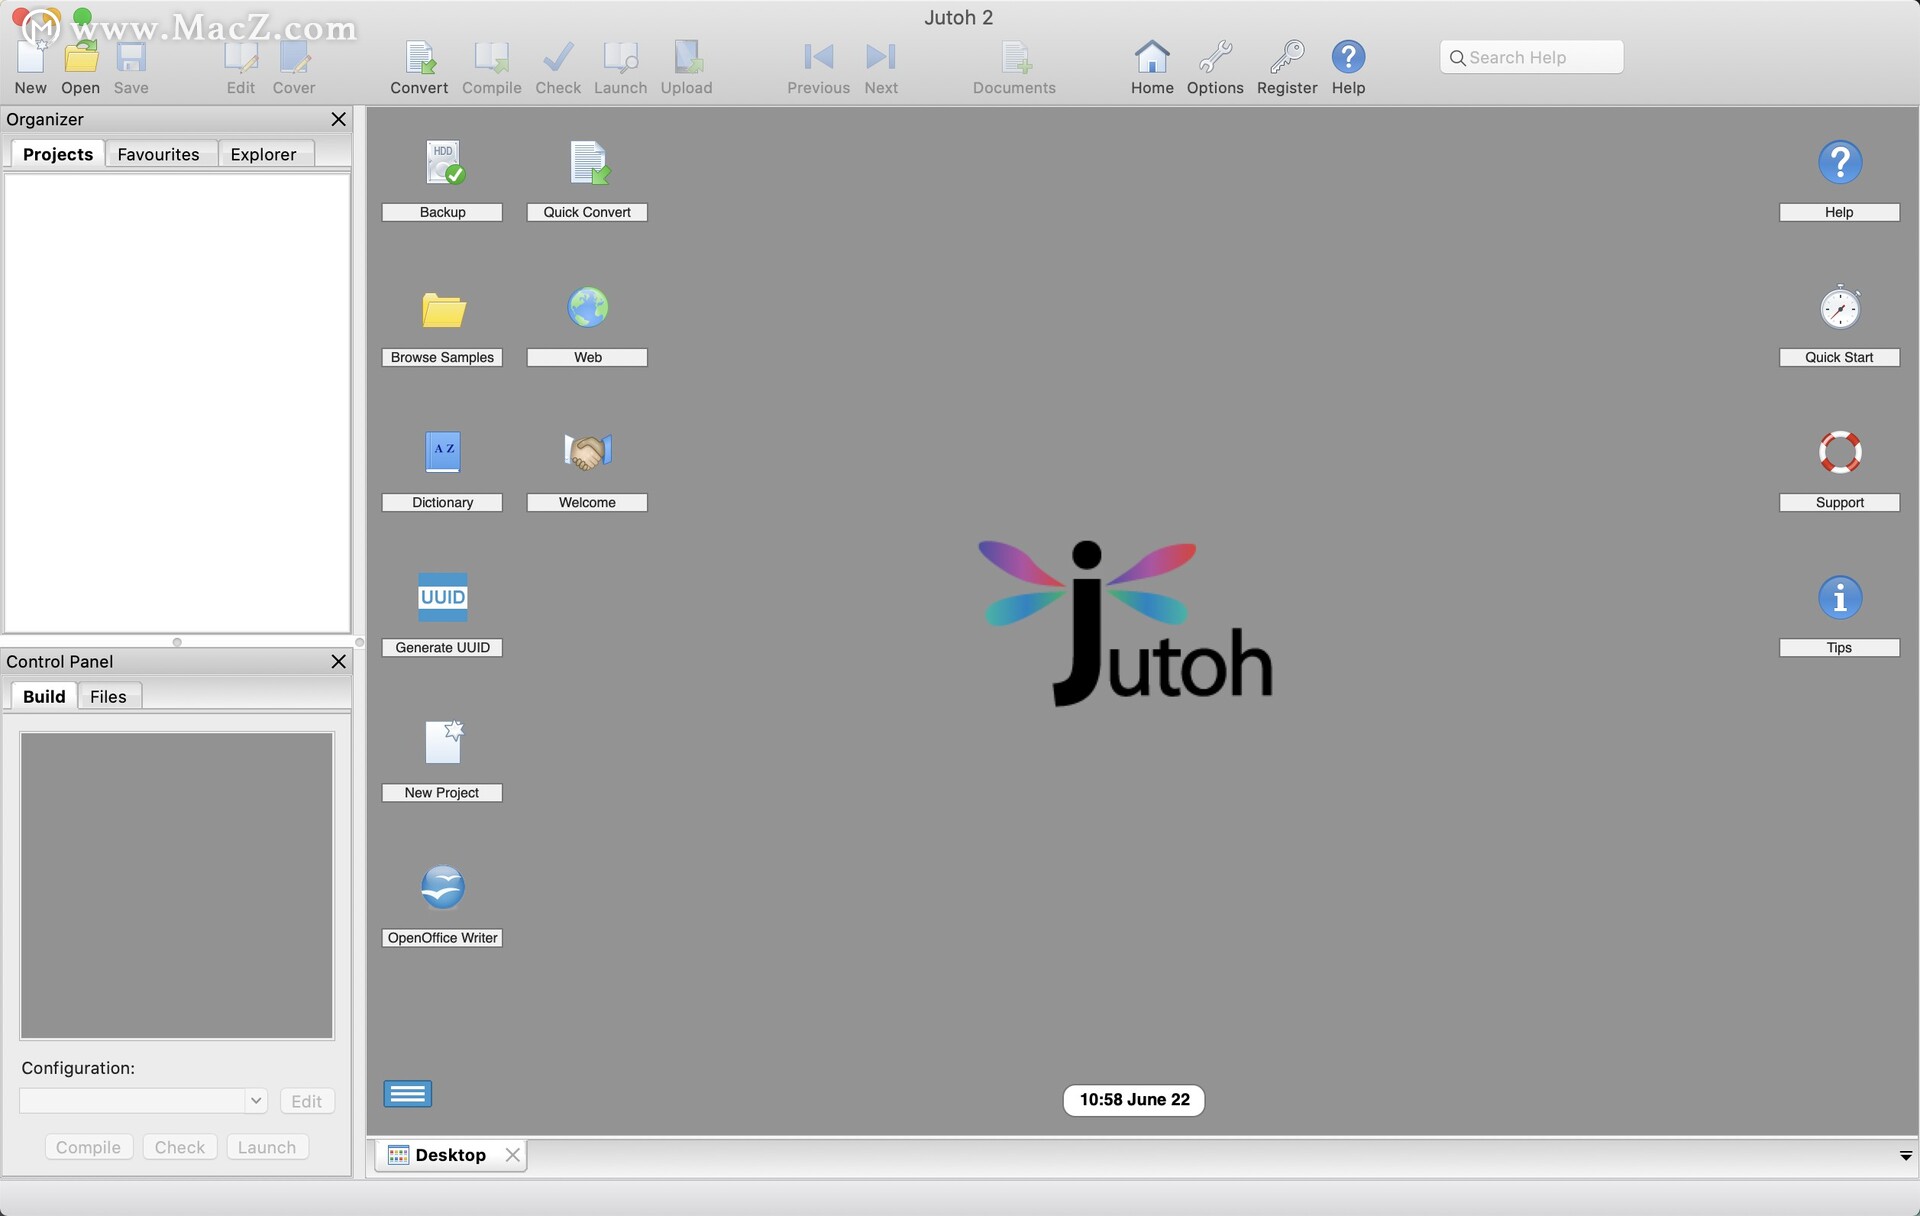Select the Build tab in Control Panel
1920x1216 pixels.
44,696
